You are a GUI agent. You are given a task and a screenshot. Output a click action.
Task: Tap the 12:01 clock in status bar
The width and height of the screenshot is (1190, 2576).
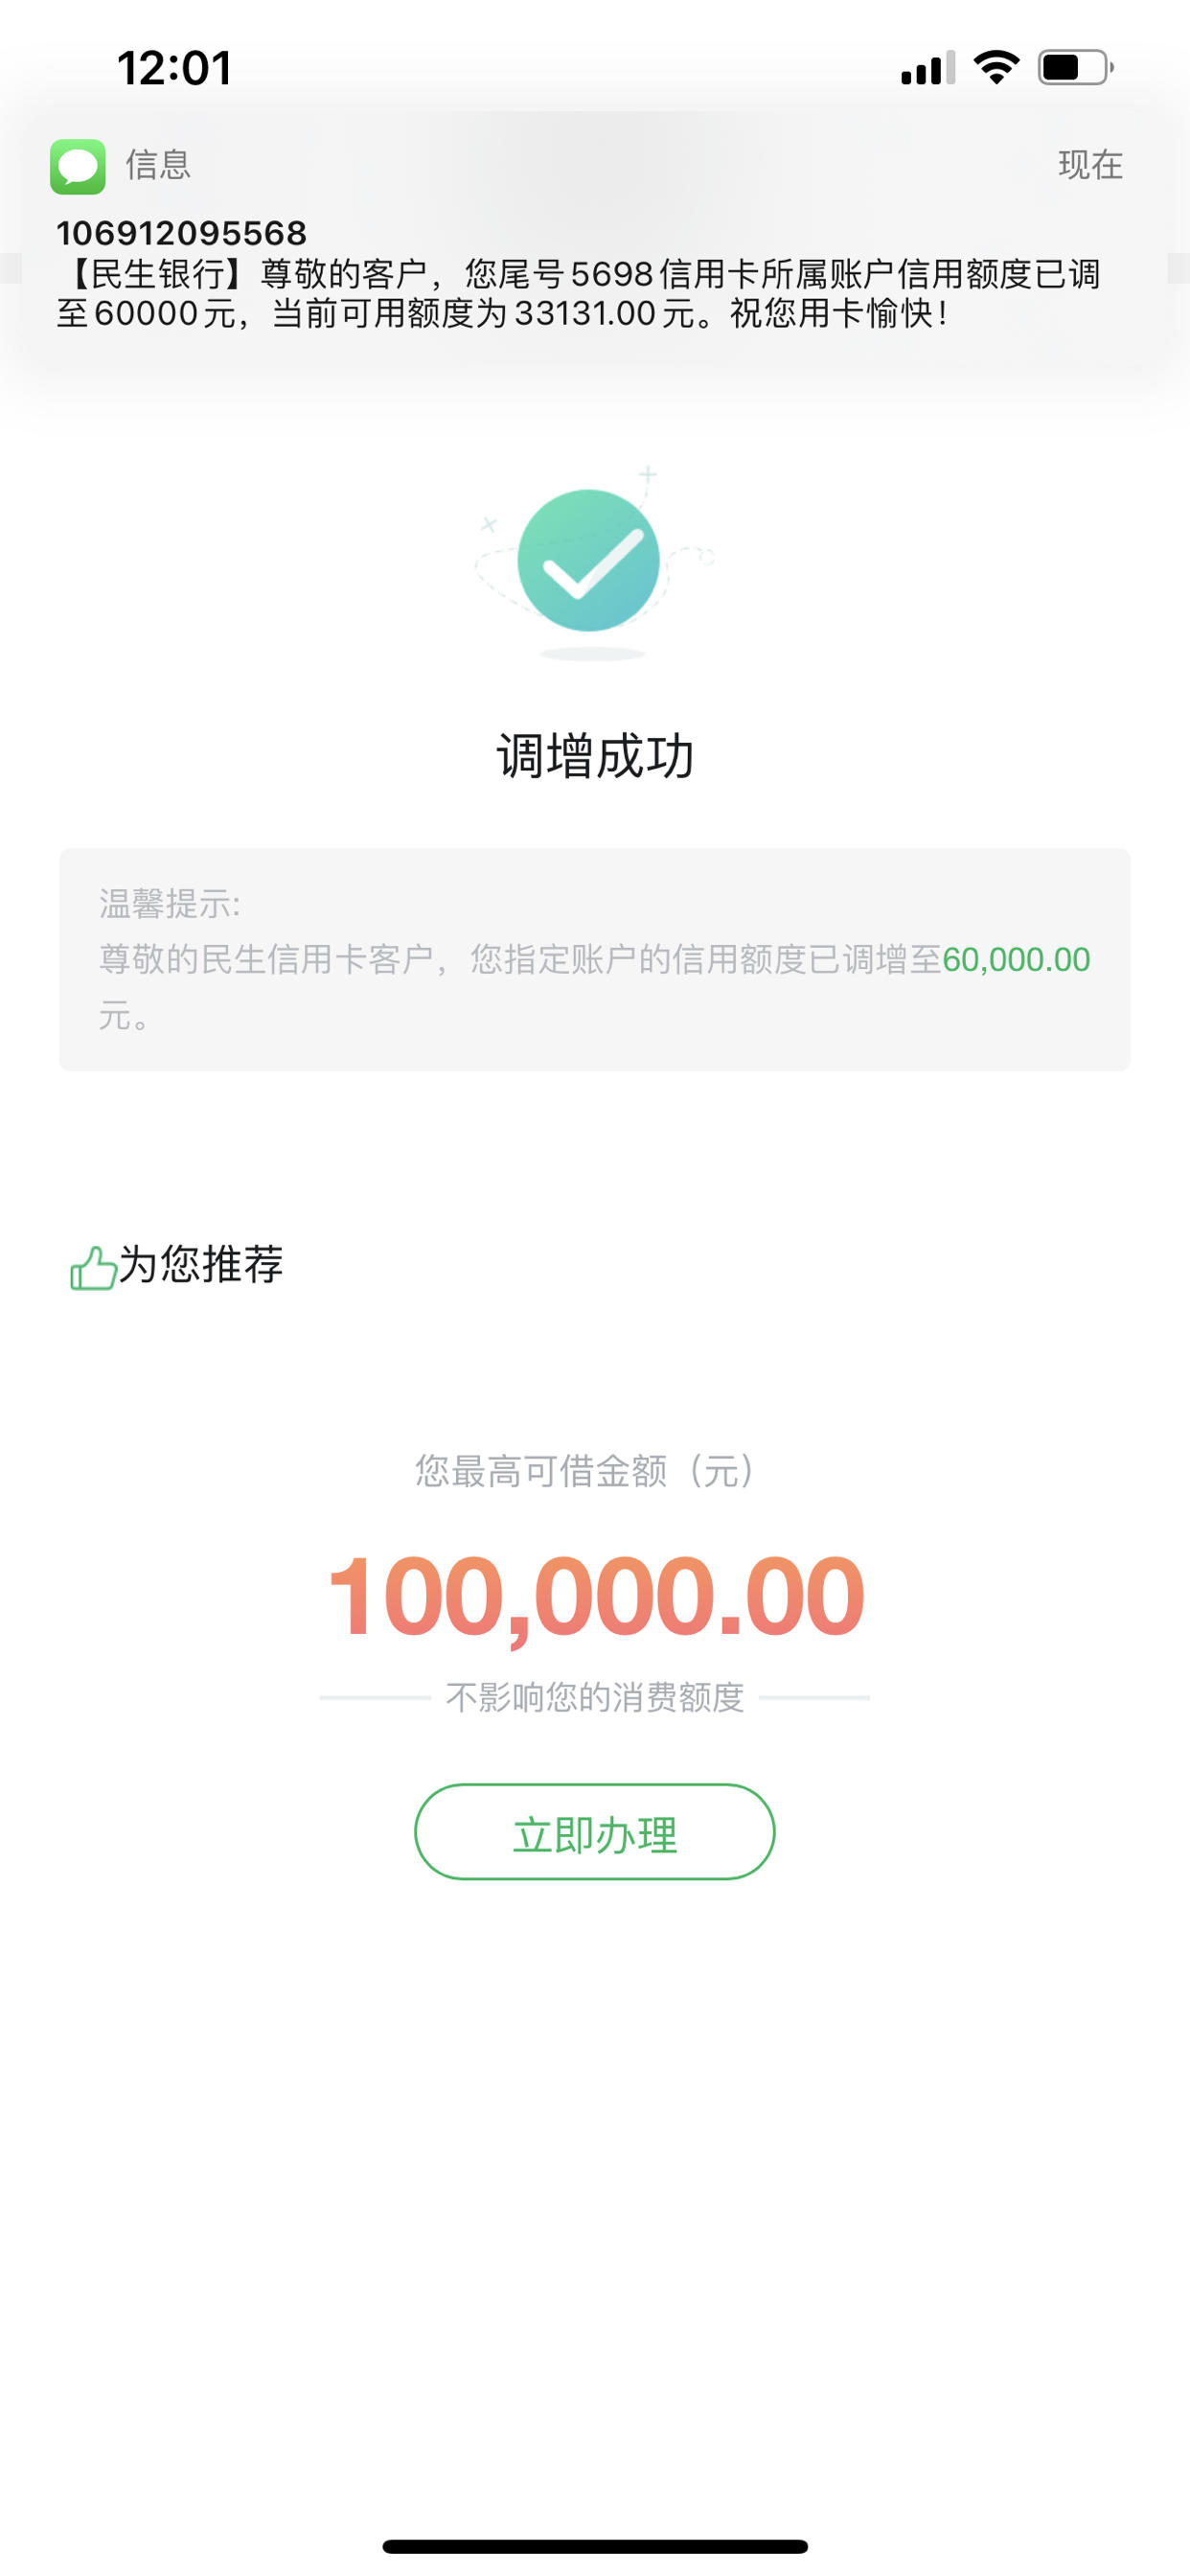tap(175, 68)
